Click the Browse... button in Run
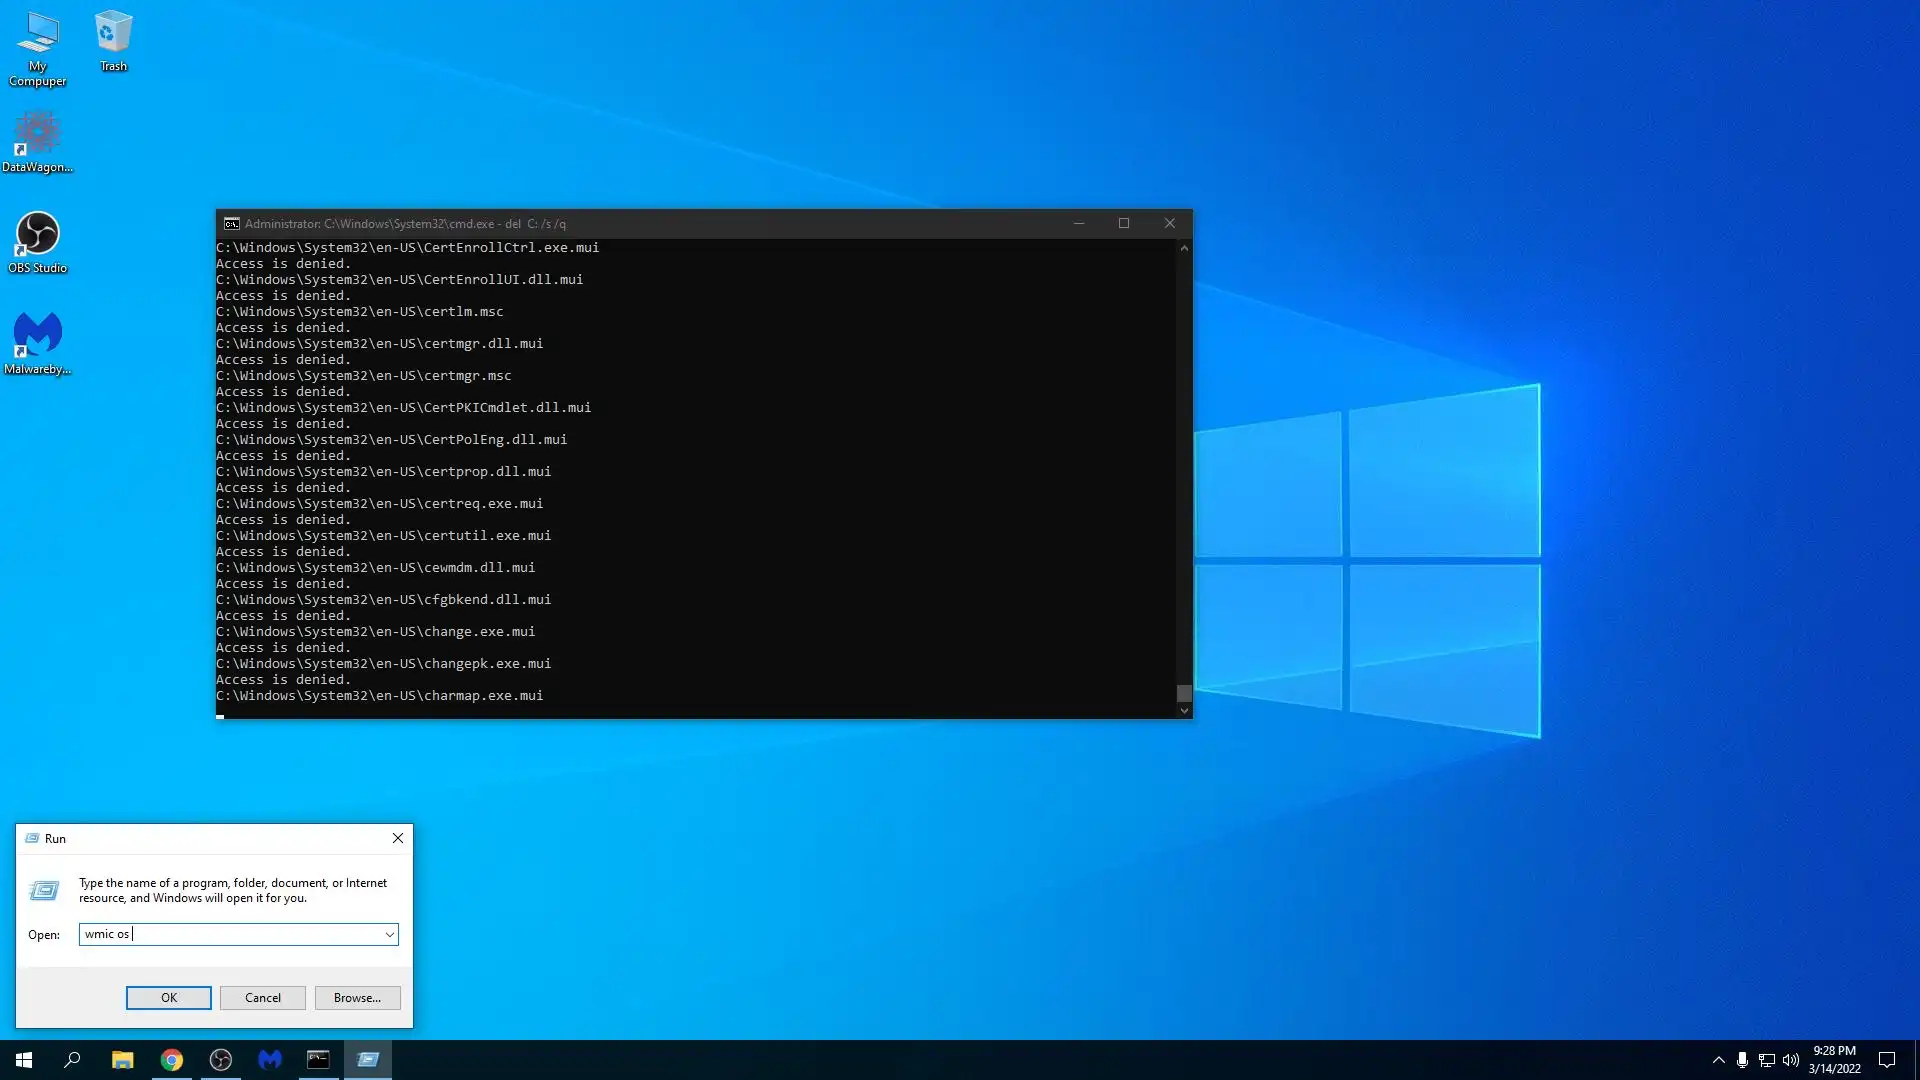Image resolution: width=1920 pixels, height=1080 pixels. click(357, 998)
